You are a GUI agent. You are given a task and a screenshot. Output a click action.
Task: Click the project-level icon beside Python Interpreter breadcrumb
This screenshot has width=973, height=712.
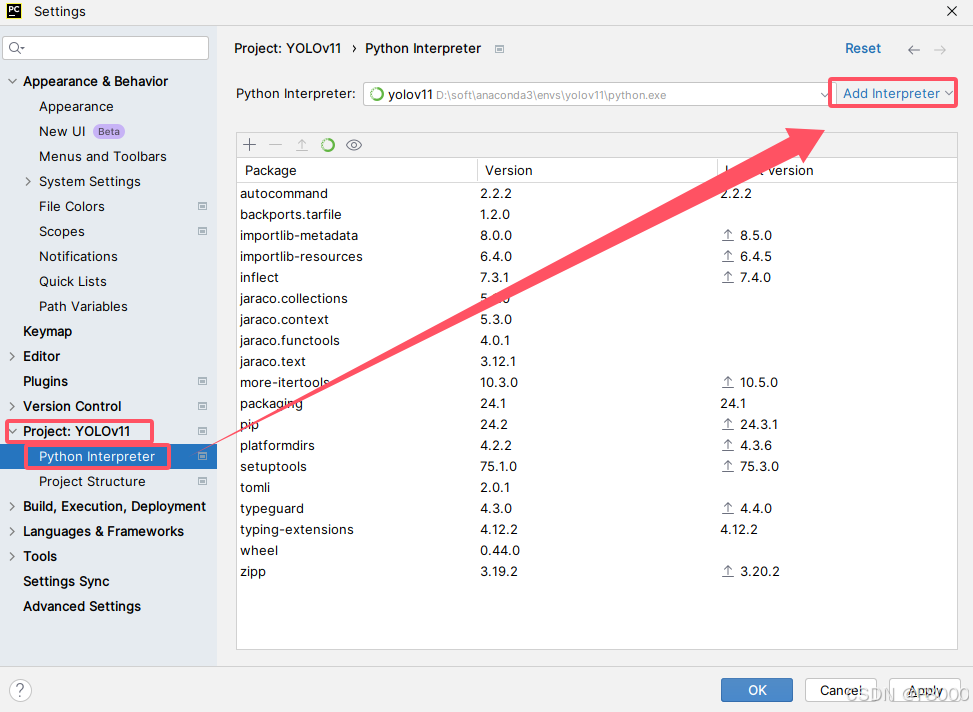point(500,49)
